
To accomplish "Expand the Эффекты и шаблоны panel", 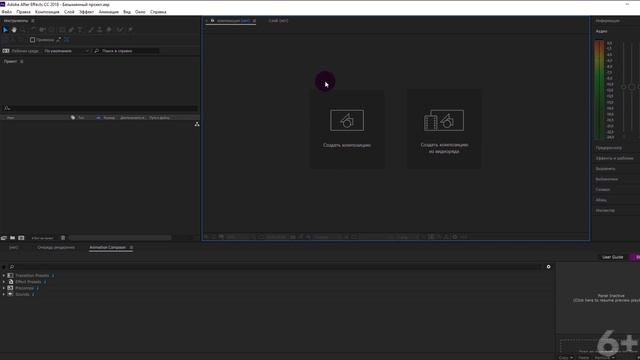I will 614,158.
